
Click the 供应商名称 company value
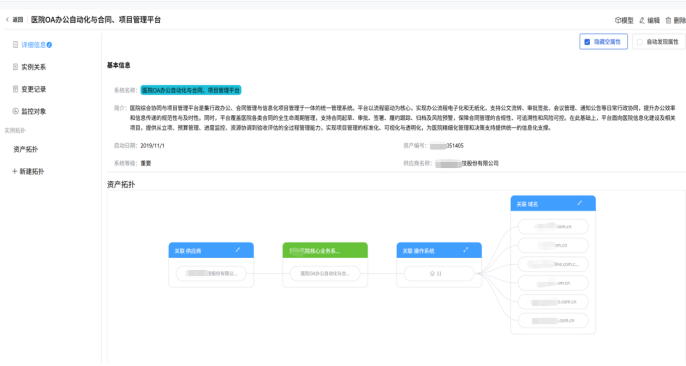tap(467, 163)
